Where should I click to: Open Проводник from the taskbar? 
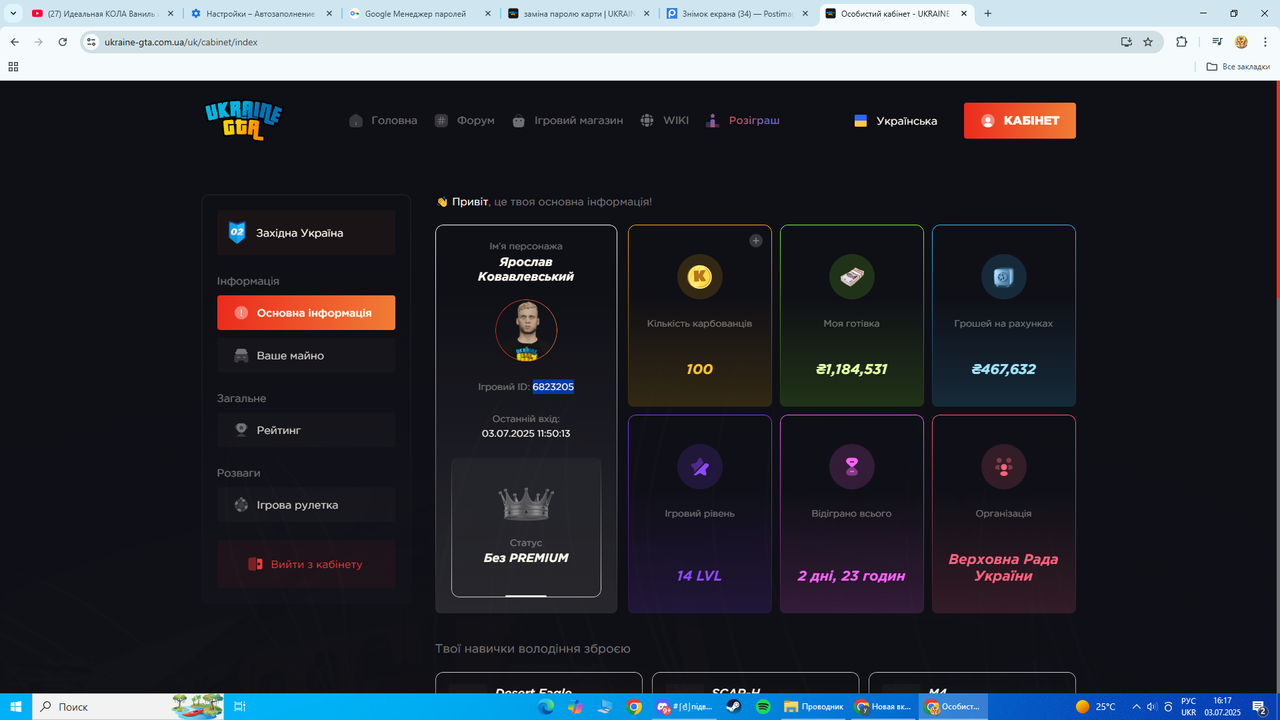(813, 707)
